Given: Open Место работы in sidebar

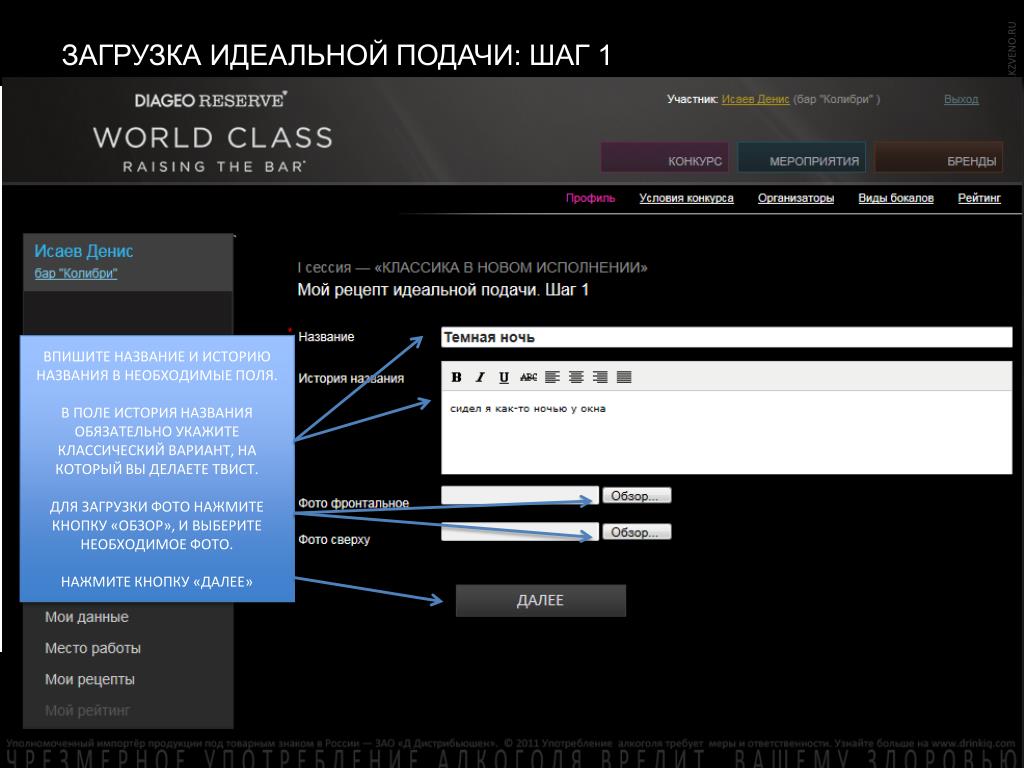Looking at the screenshot, I should (93, 648).
